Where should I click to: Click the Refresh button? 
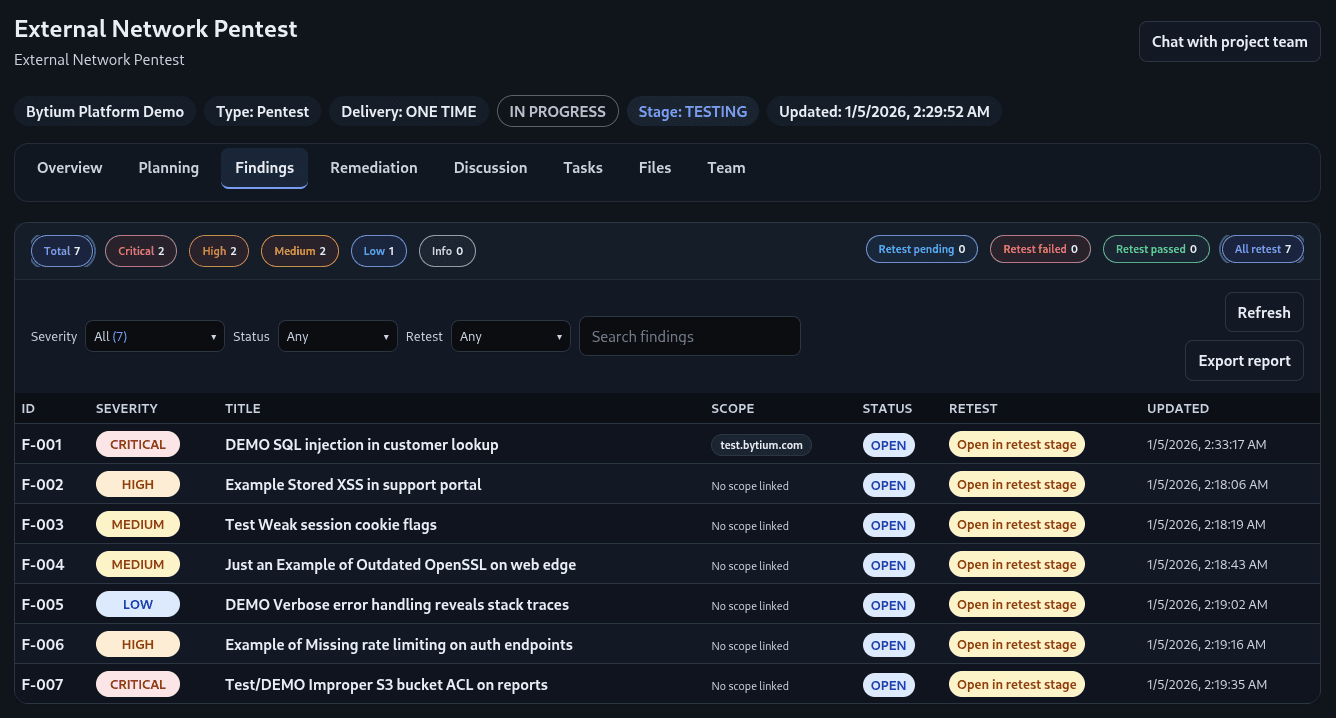(1263, 312)
